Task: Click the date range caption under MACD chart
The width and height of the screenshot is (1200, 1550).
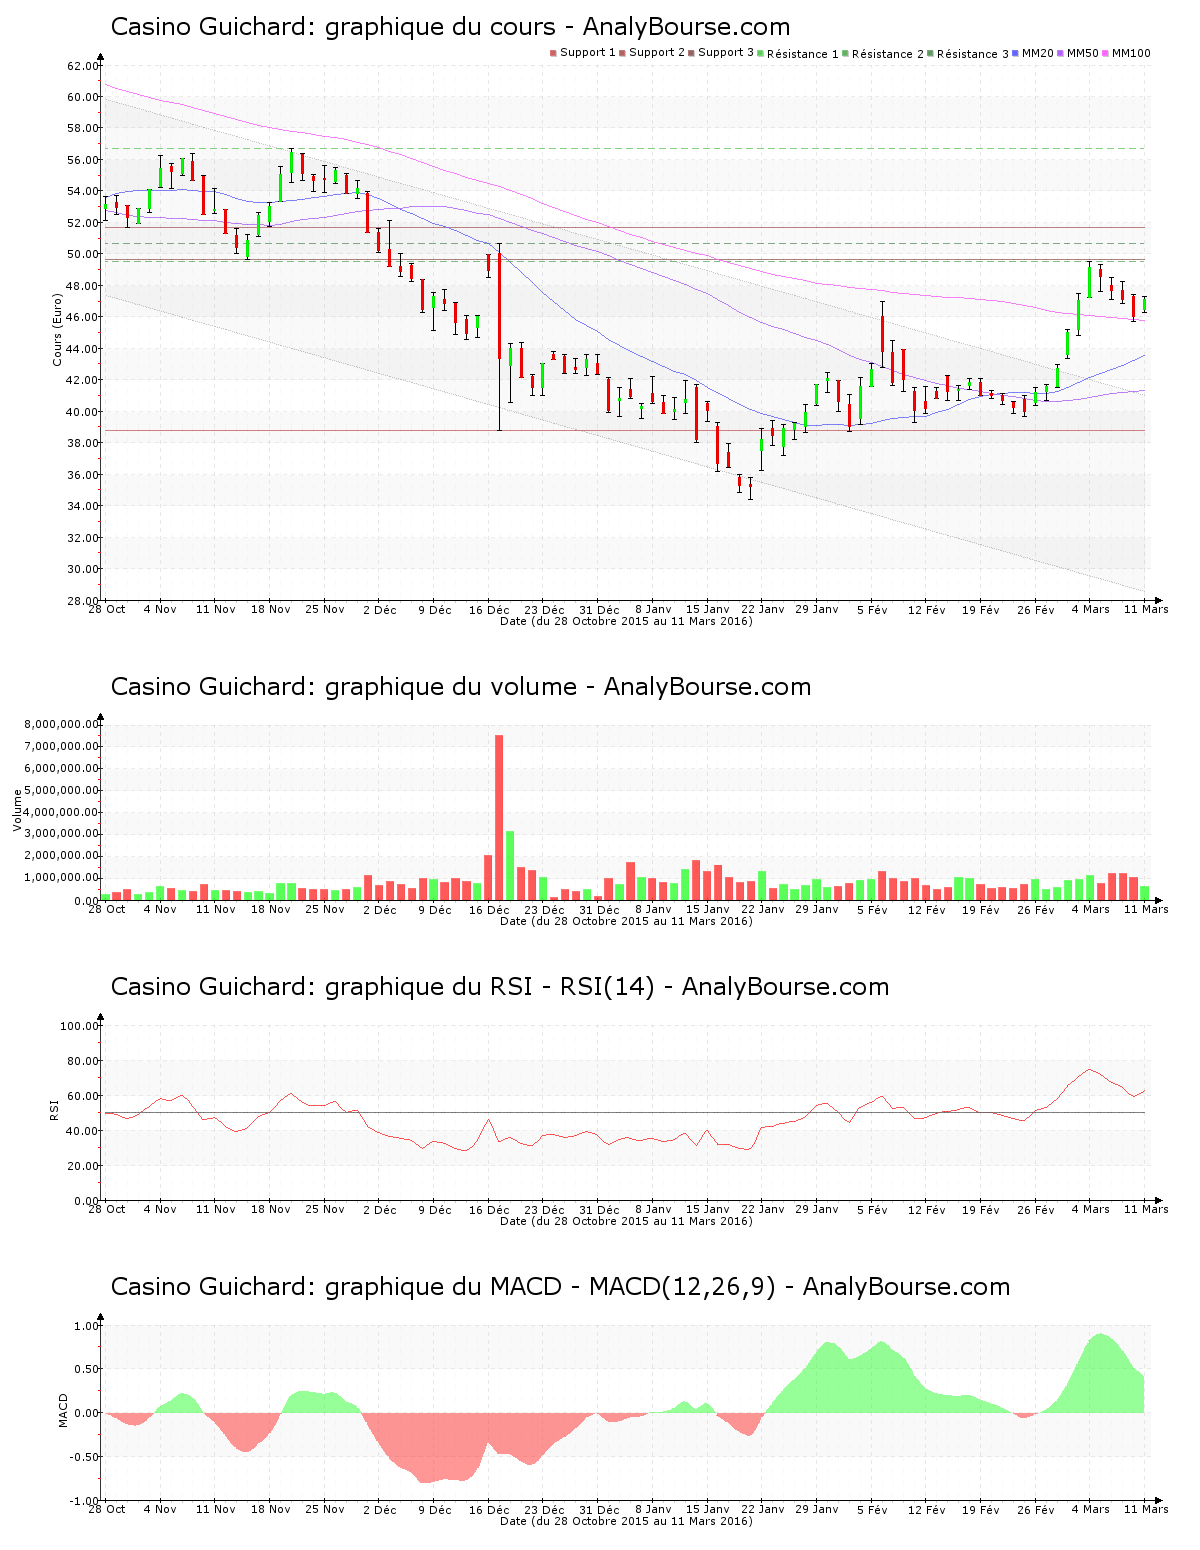Action: (x=626, y=1521)
